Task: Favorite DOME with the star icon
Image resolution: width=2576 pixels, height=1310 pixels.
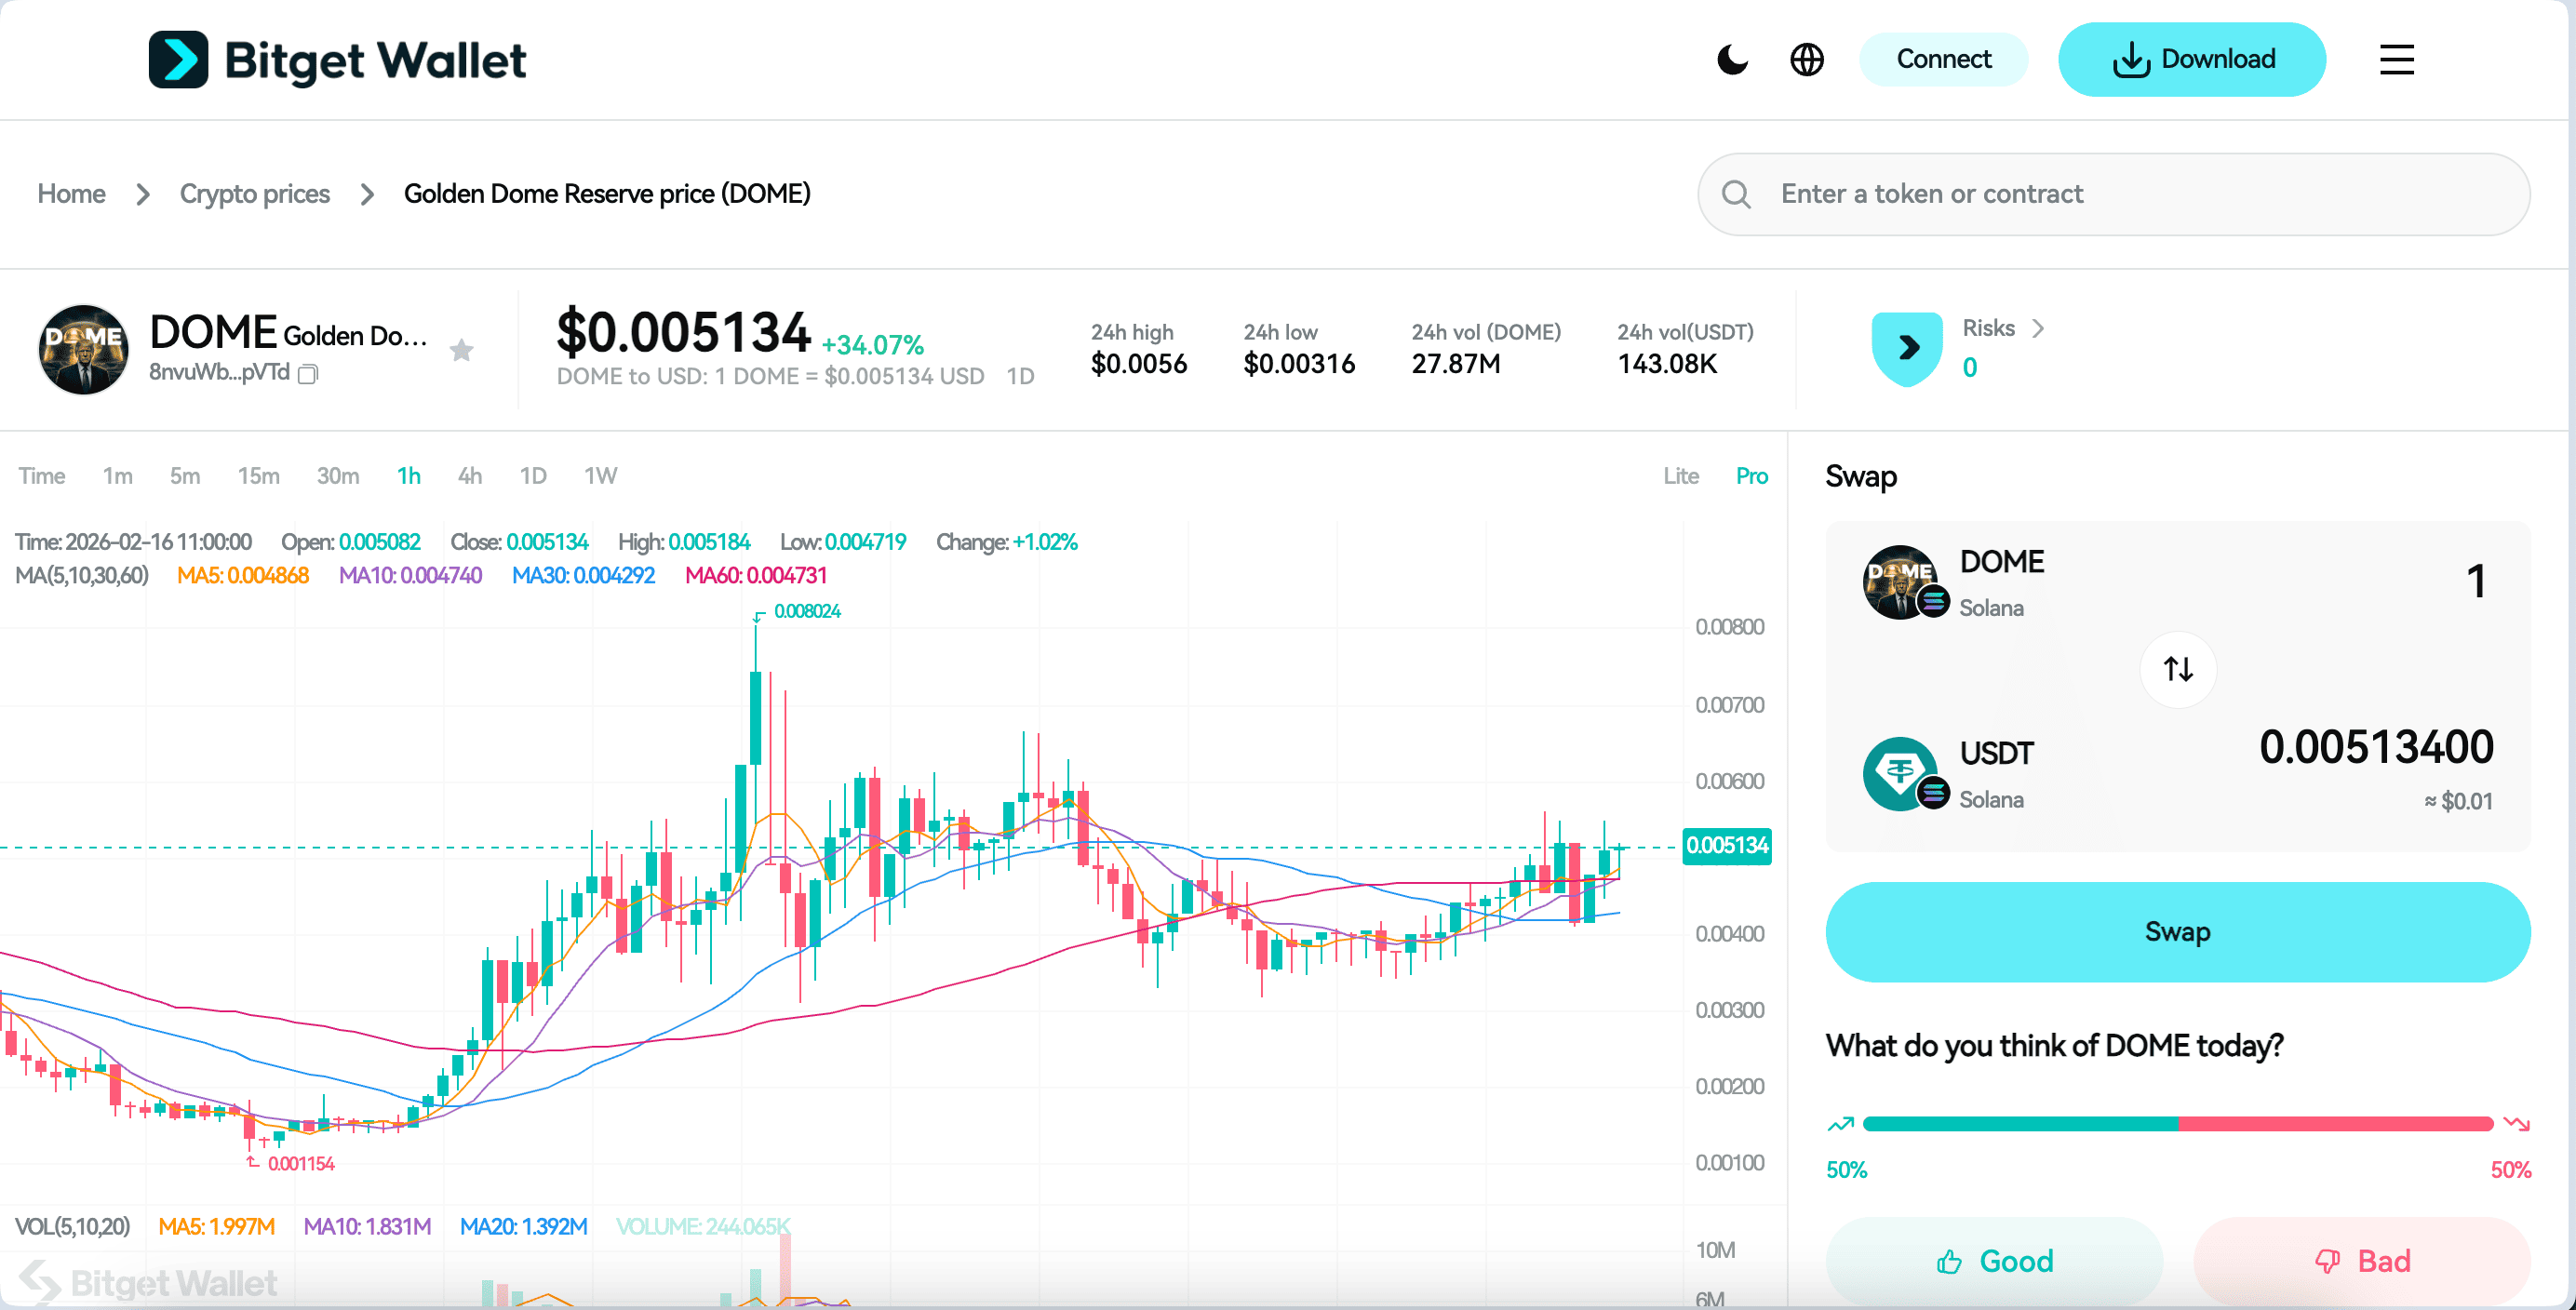Action: pos(461,350)
